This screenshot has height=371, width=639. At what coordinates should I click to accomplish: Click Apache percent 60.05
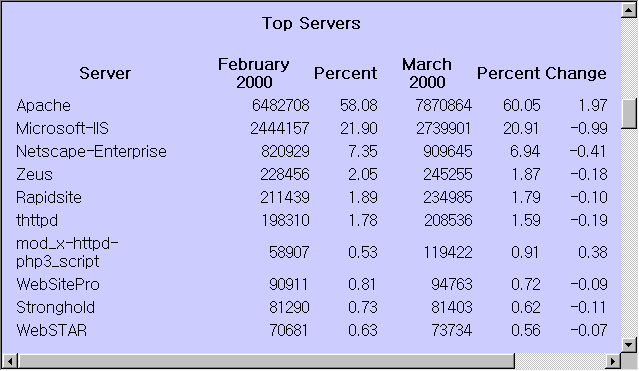tap(522, 106)
